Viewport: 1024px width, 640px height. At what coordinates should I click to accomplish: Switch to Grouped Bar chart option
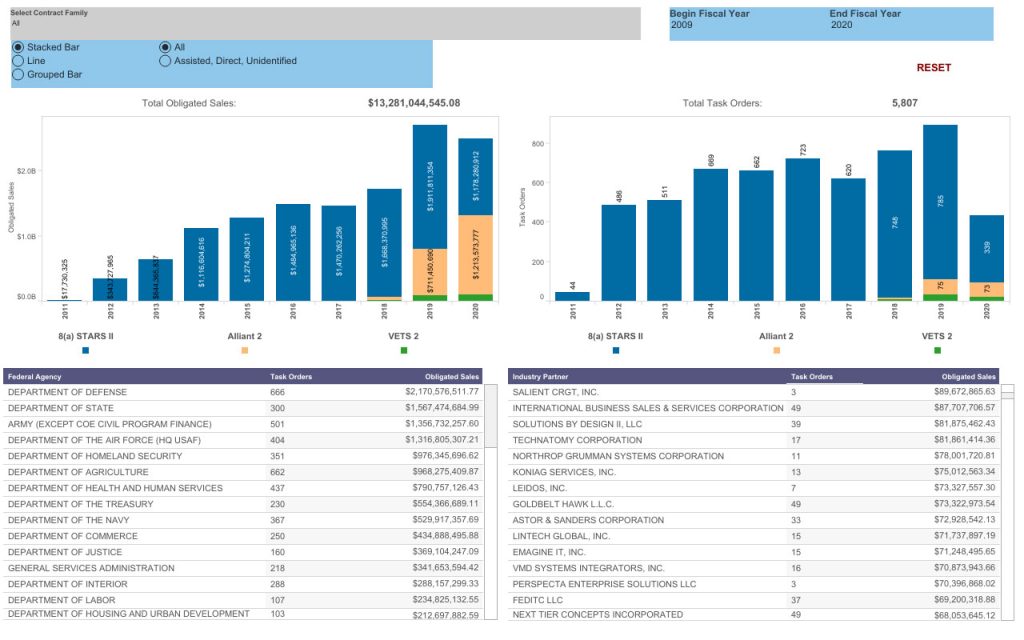pos(18,75)
